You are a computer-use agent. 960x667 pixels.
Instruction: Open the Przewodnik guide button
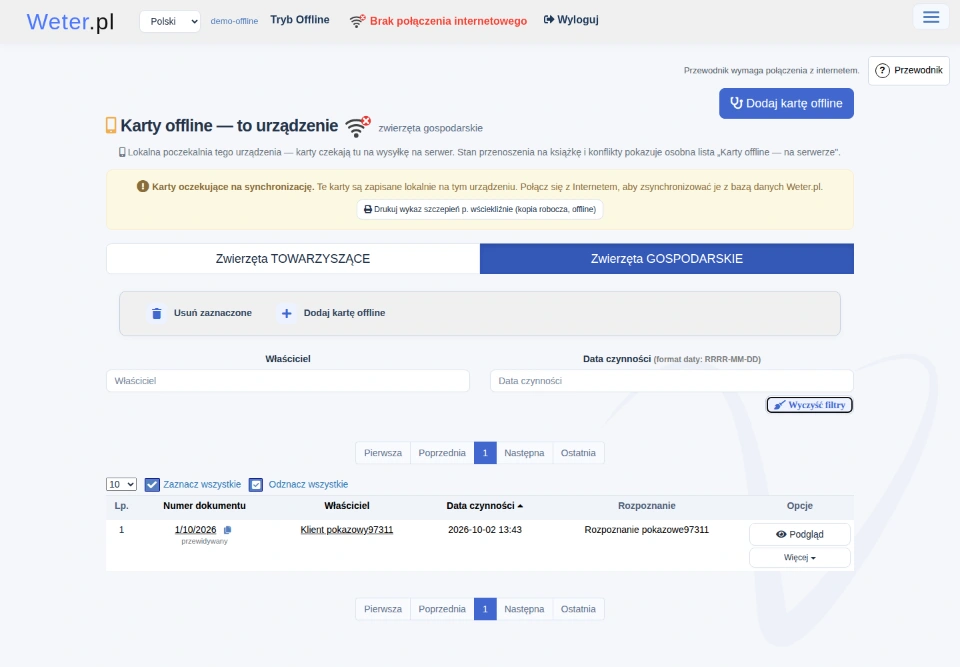909,70
